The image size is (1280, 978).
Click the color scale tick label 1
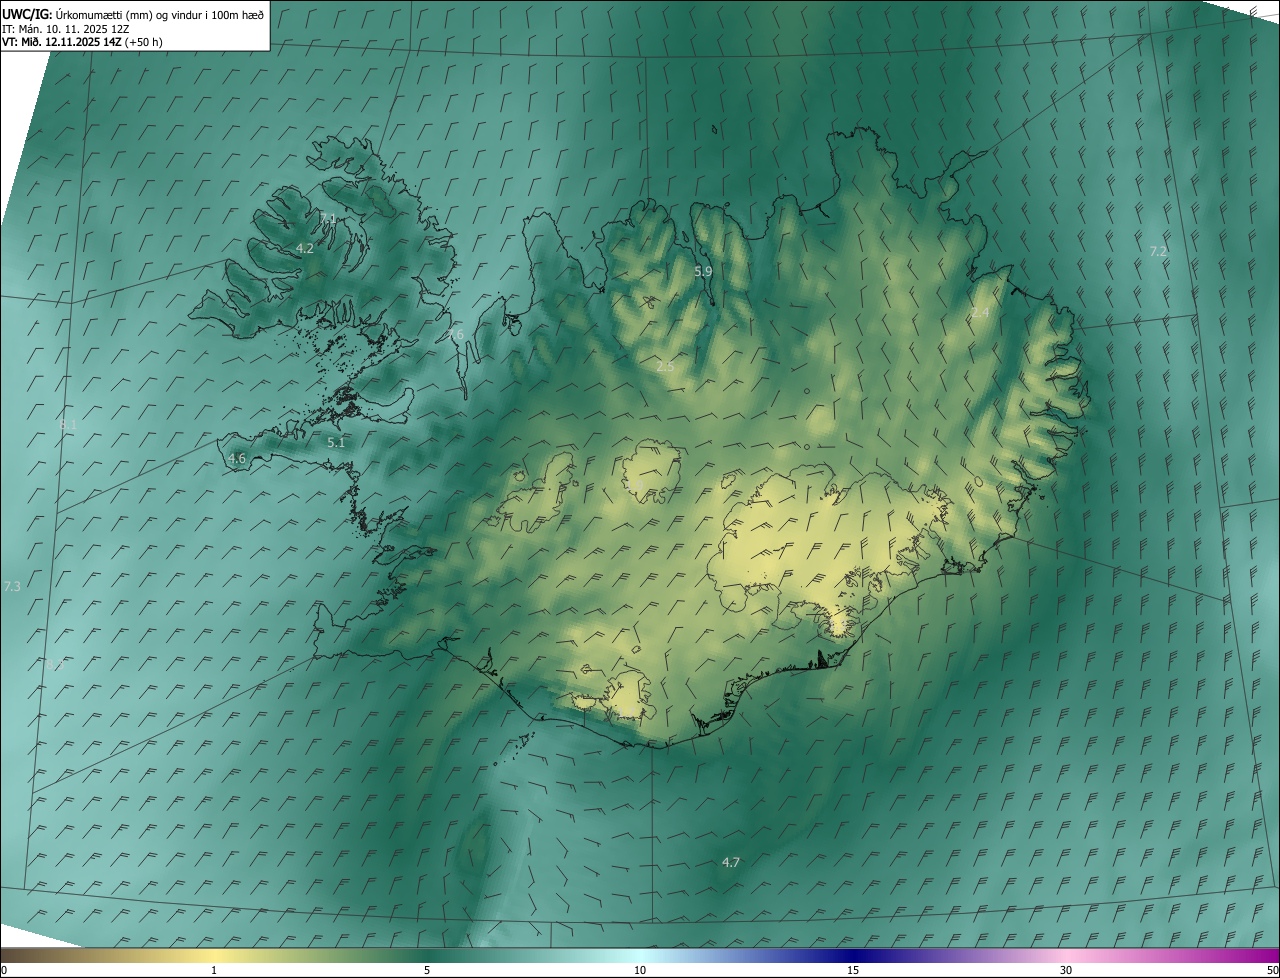(214, 971)
